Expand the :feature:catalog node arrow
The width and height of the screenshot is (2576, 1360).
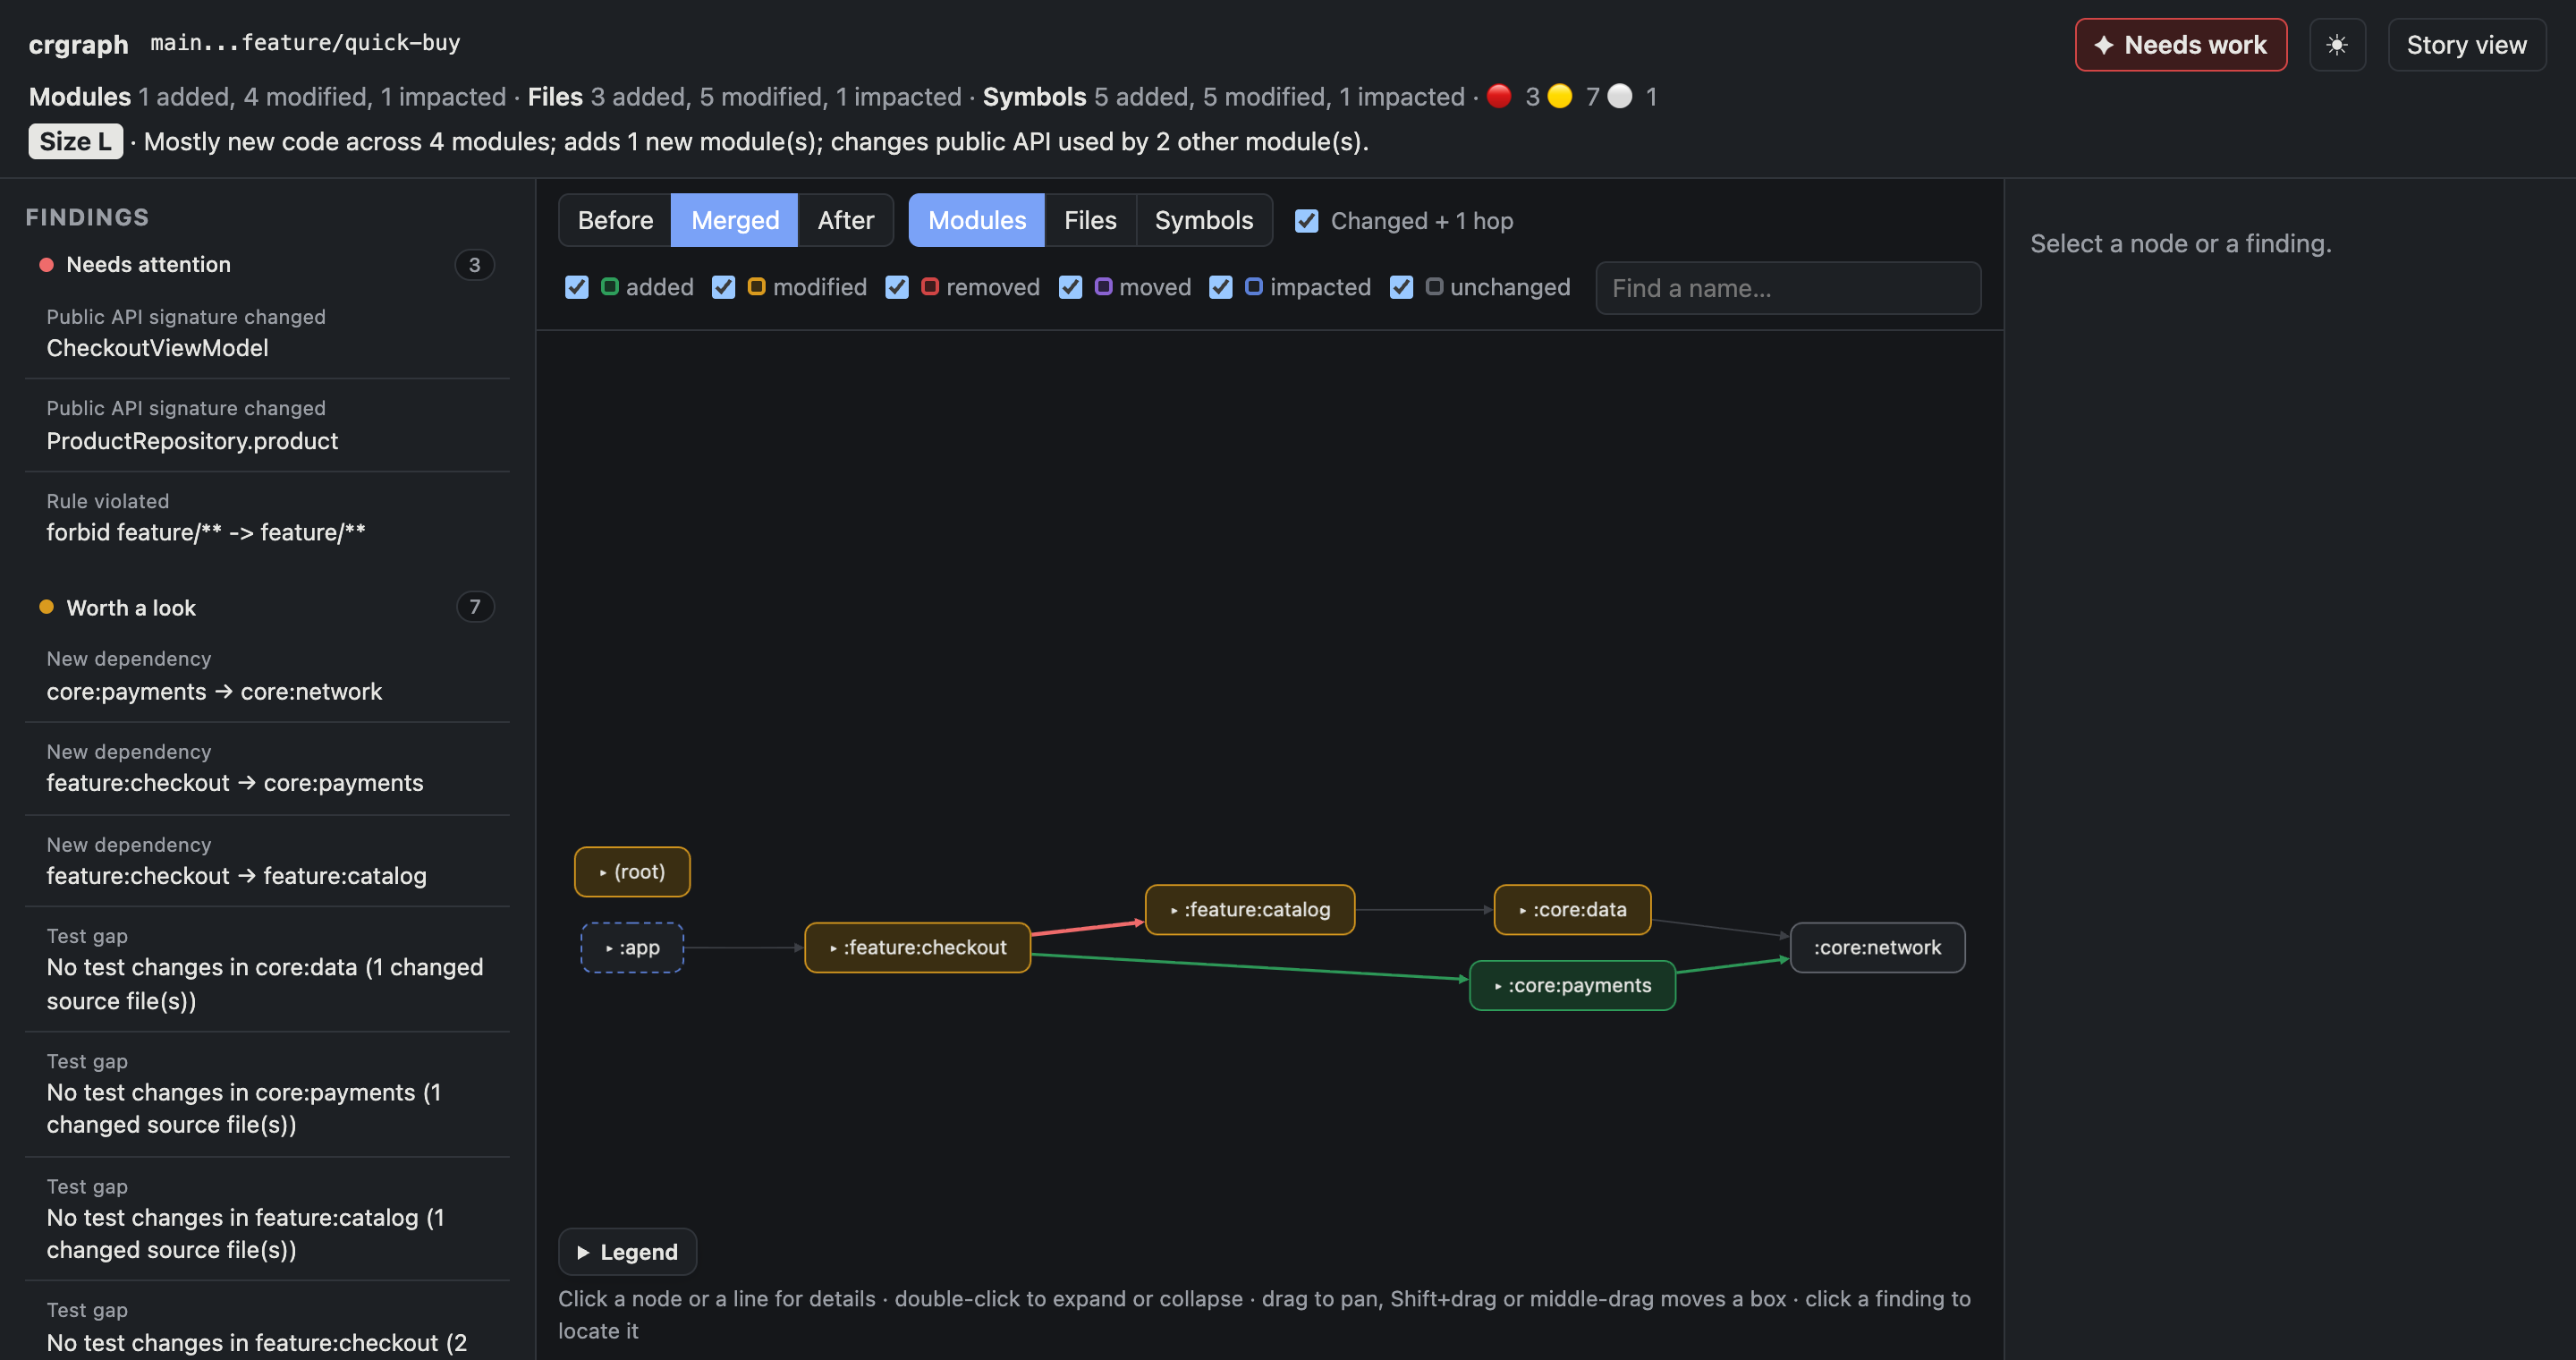click(1174, 911)
